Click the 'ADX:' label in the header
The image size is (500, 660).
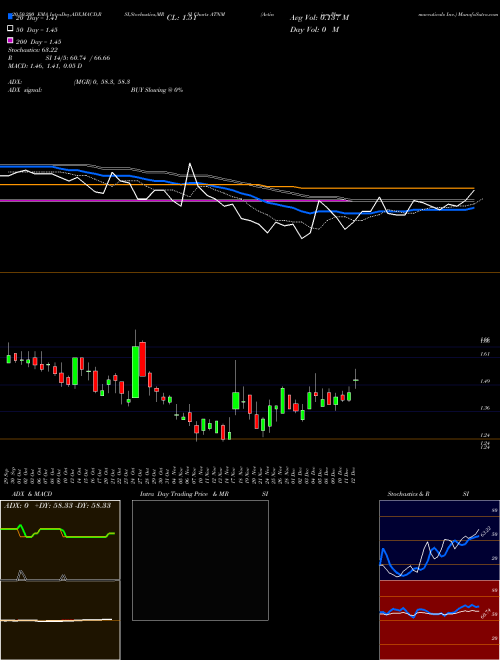(x=15, y=82)
